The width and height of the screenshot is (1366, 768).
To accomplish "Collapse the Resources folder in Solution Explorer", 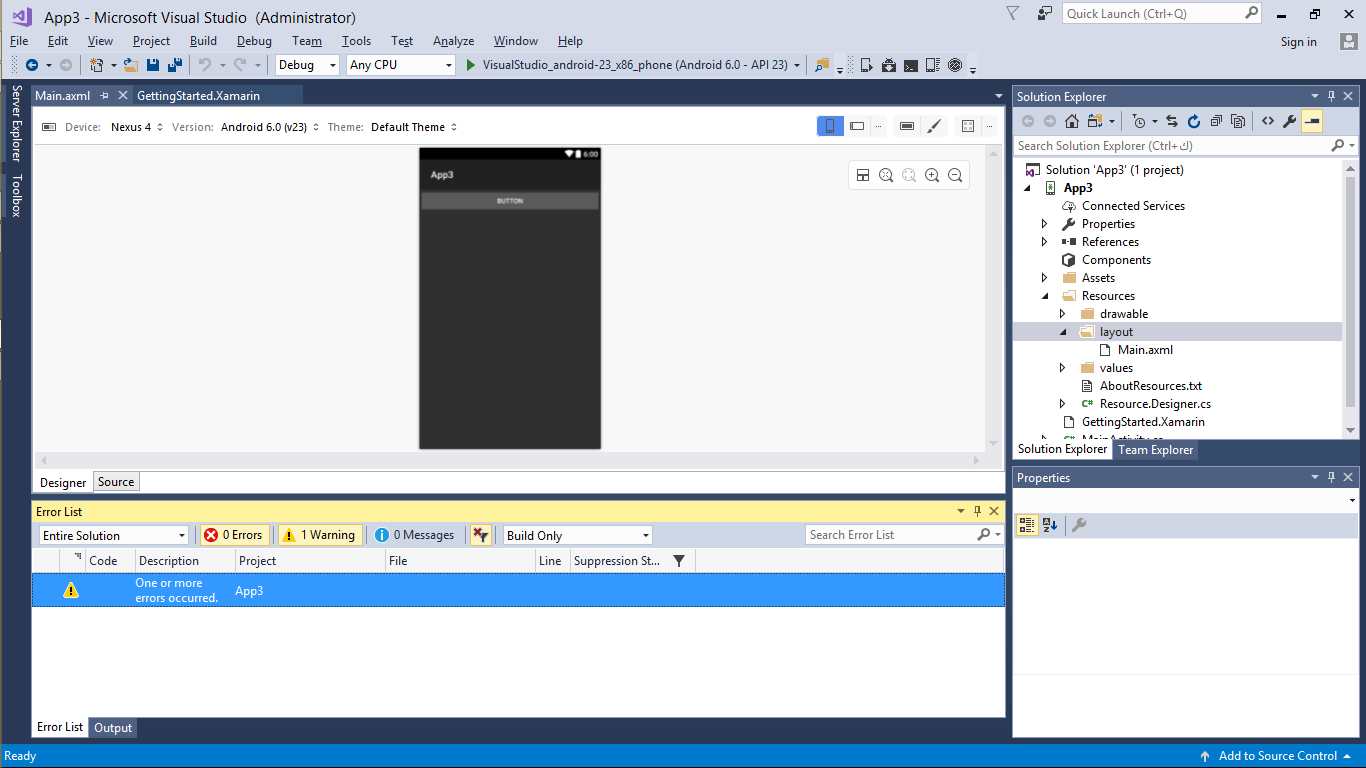I will (1046, 295).
